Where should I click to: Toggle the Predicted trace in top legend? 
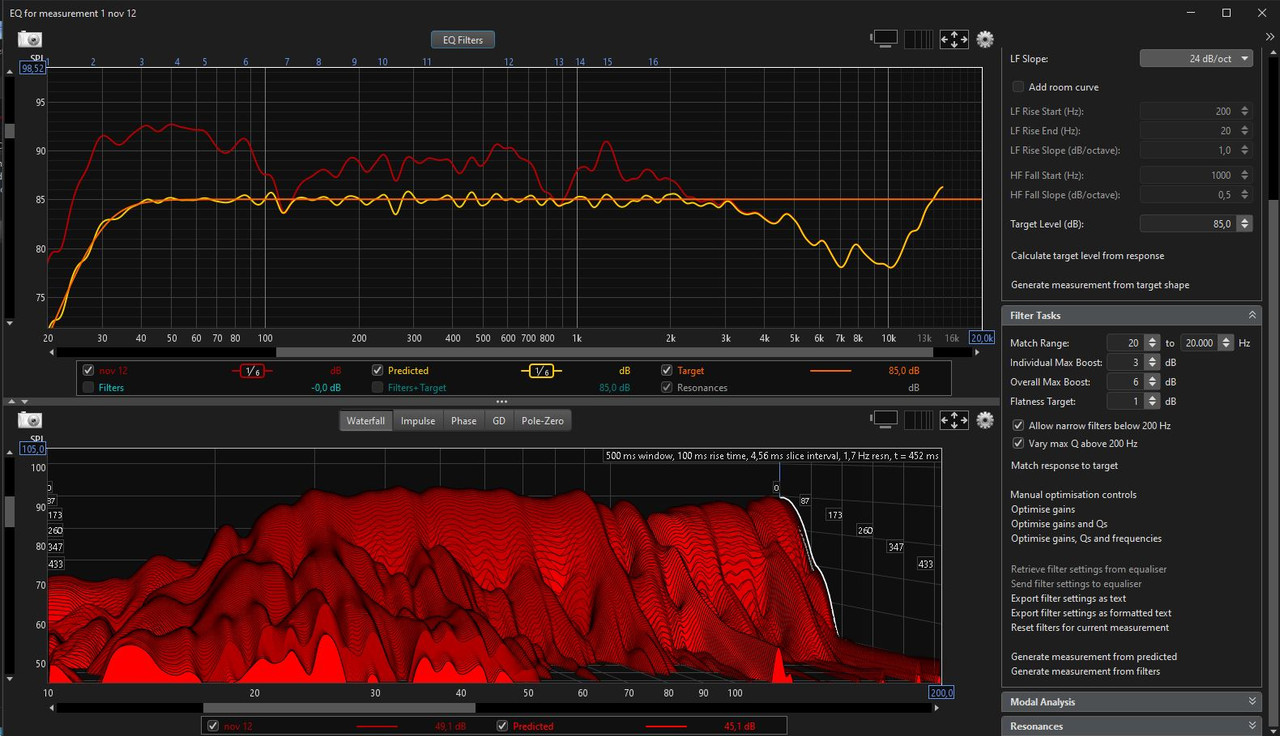pos(378,370)
